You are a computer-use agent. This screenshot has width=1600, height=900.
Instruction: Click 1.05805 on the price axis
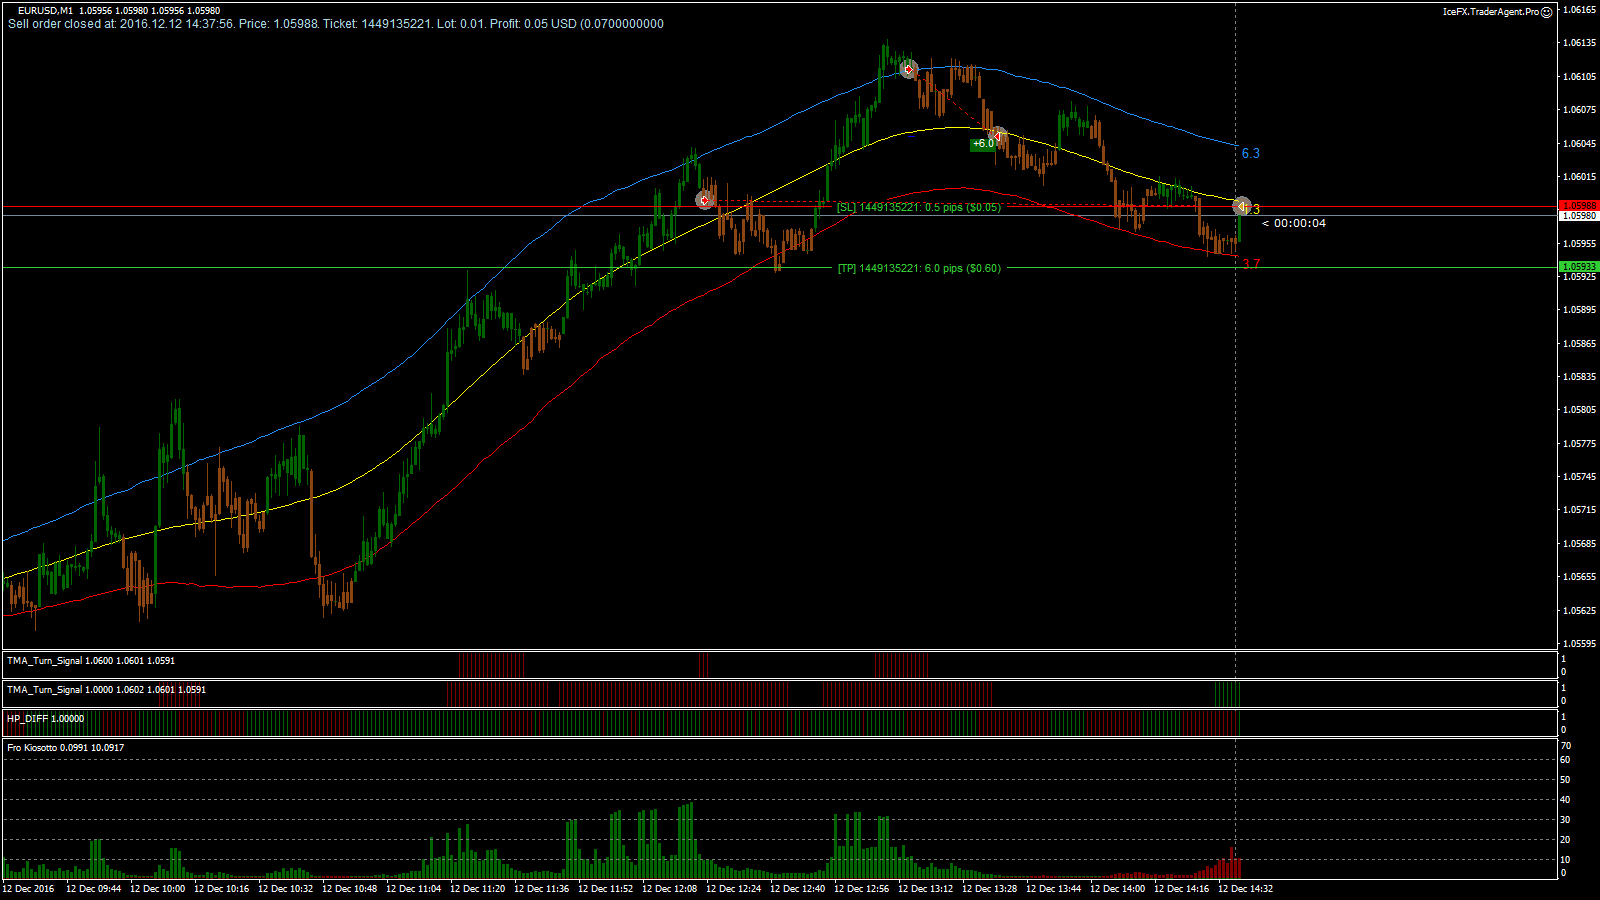(x=1580, y=410)
